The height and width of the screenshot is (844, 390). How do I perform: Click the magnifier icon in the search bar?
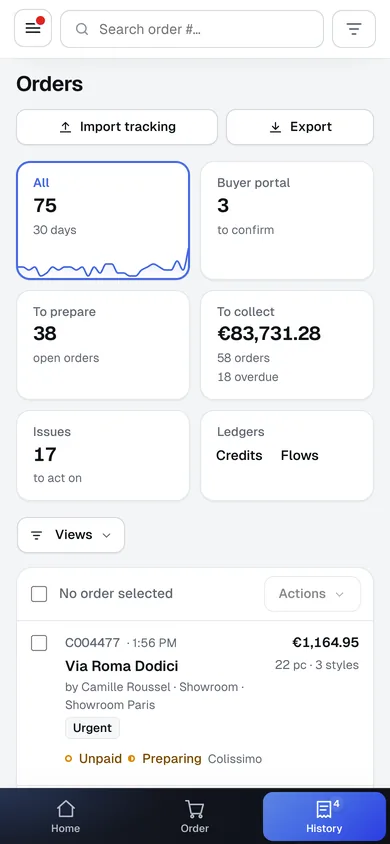pyautogui.click(x=82, y=29)
